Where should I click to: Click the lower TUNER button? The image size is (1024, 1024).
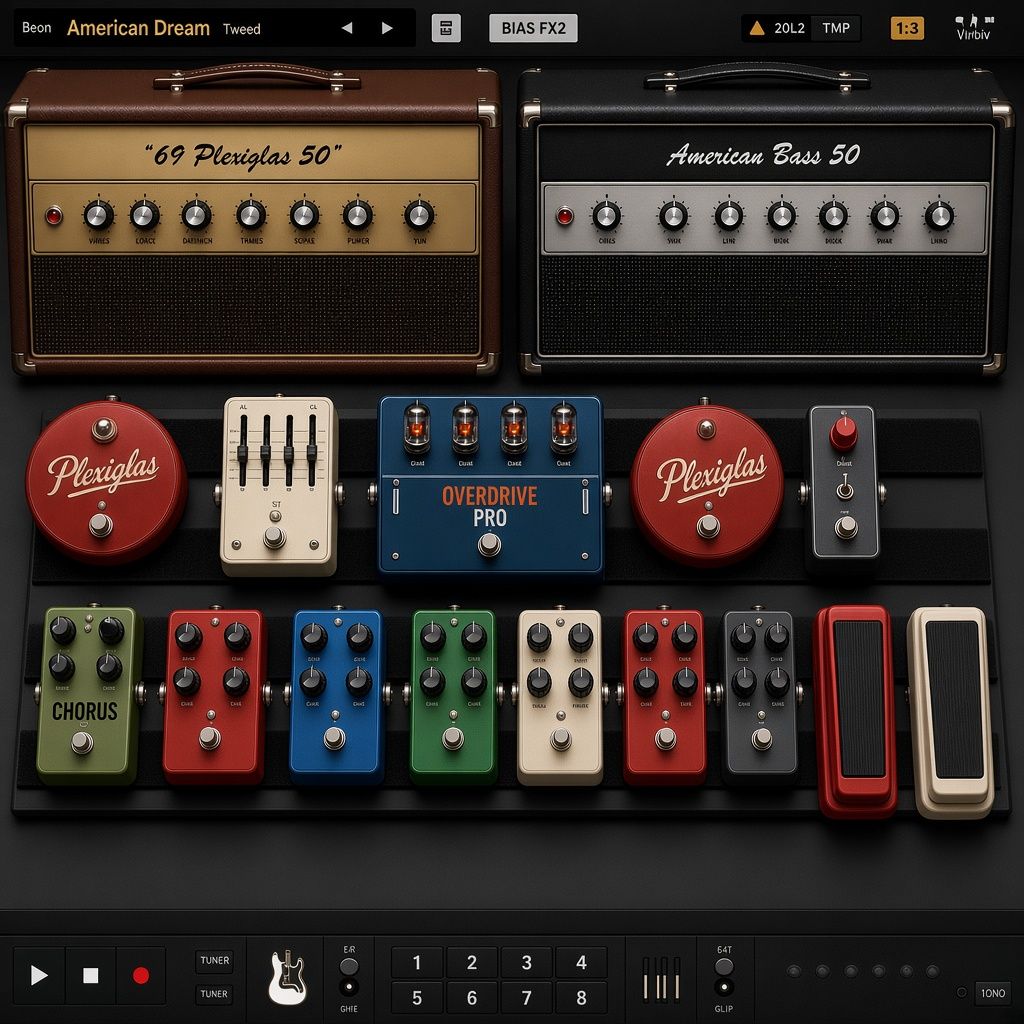click(x=214, y=993)
